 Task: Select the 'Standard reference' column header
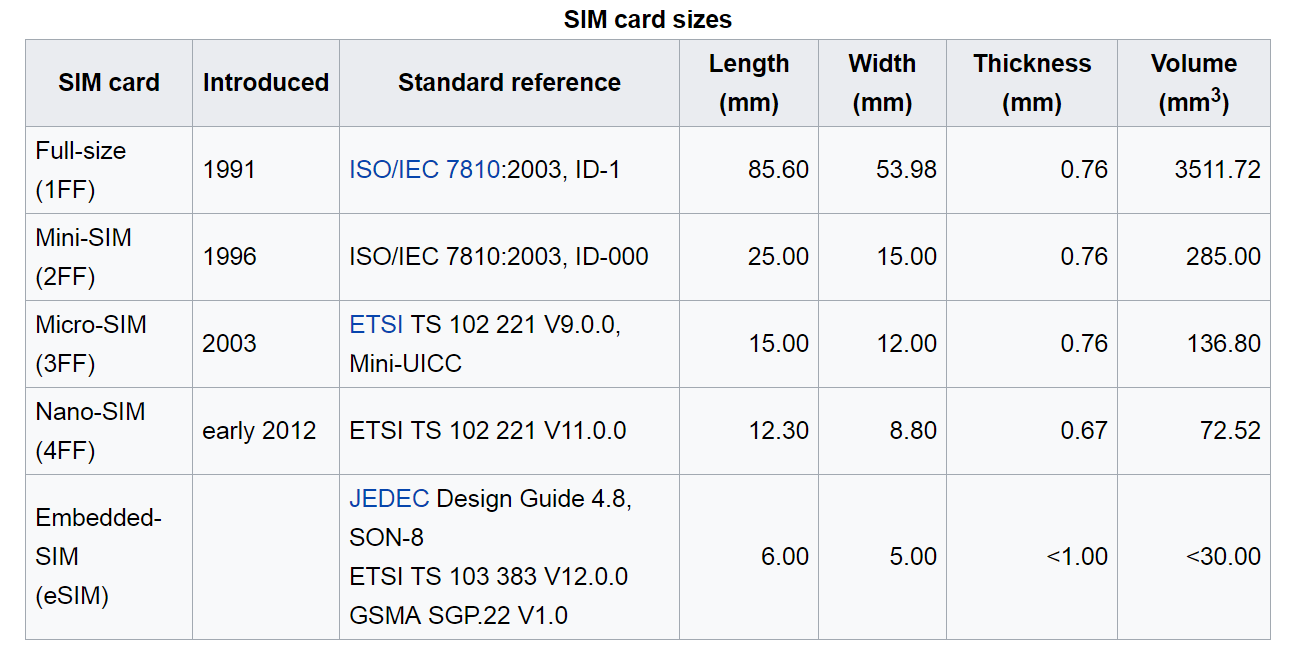(x=509, y=83)
